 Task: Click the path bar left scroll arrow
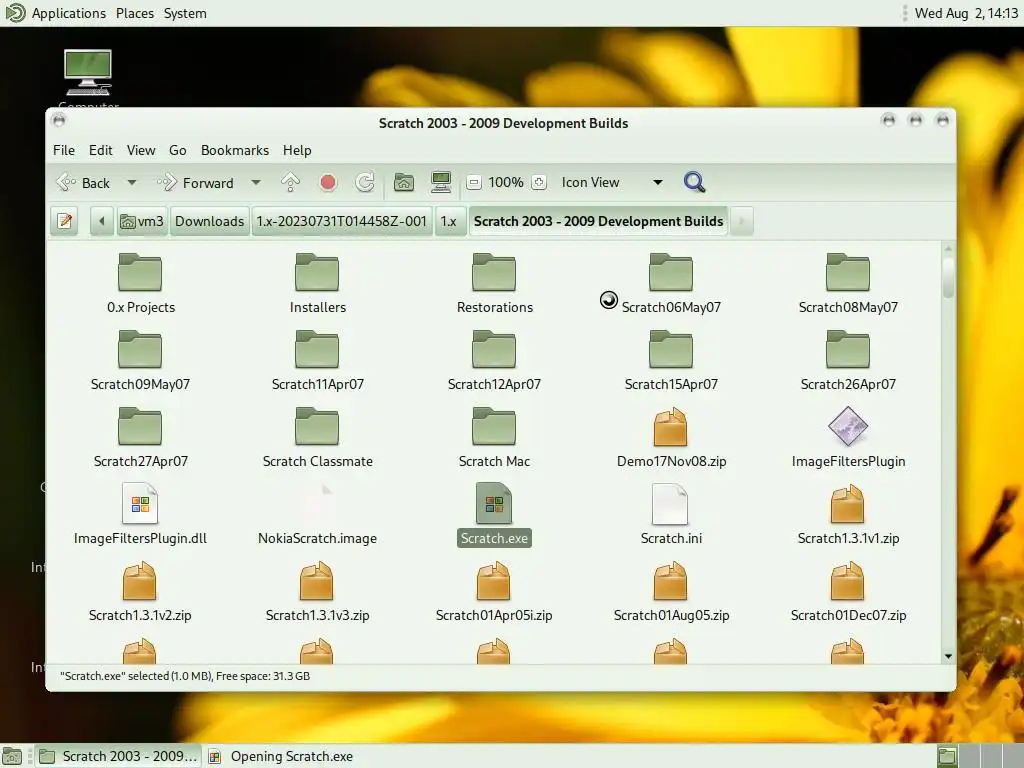(102, 221)
